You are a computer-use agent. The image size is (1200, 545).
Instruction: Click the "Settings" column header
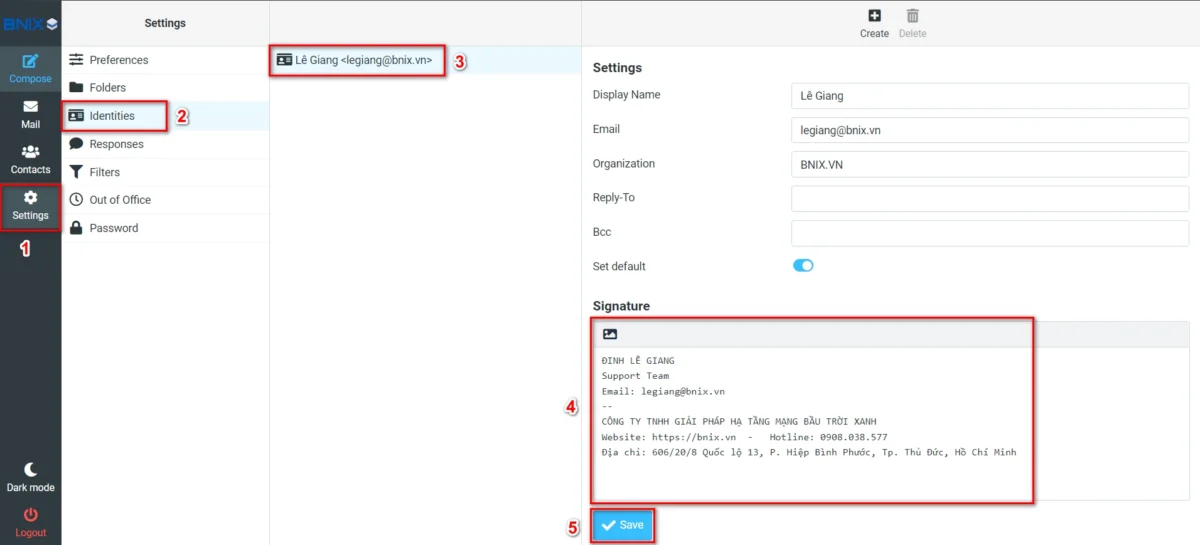tap(165, 23)
